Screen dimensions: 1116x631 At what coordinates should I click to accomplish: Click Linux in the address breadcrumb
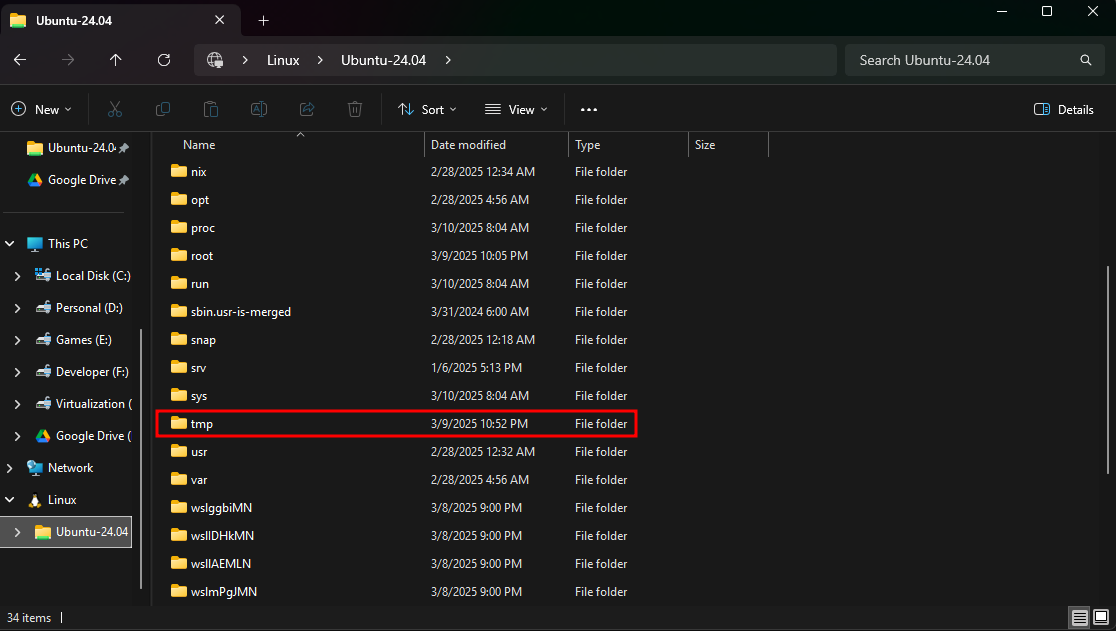[x=283, y=60]
